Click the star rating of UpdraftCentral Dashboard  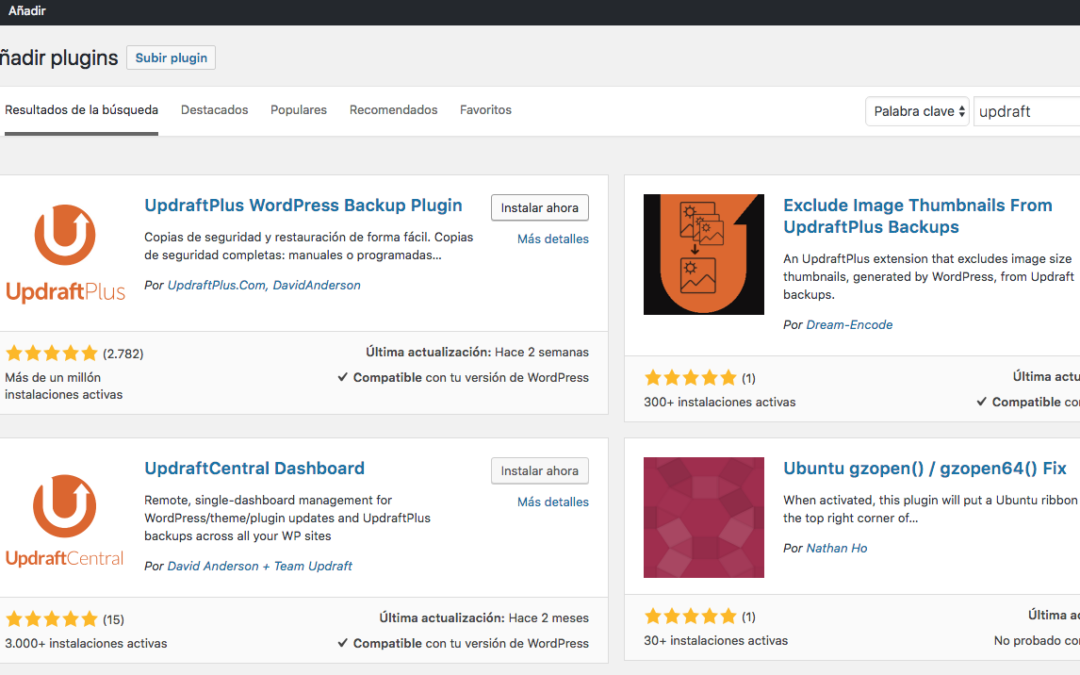51,619
